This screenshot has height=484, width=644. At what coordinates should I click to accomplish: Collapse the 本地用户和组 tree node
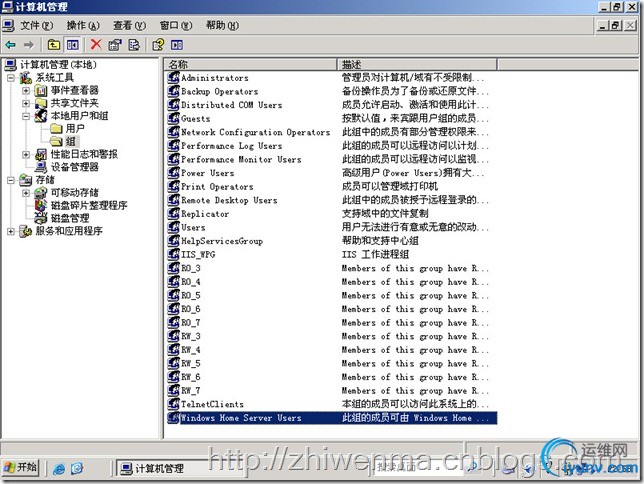(x=26, y=116)
